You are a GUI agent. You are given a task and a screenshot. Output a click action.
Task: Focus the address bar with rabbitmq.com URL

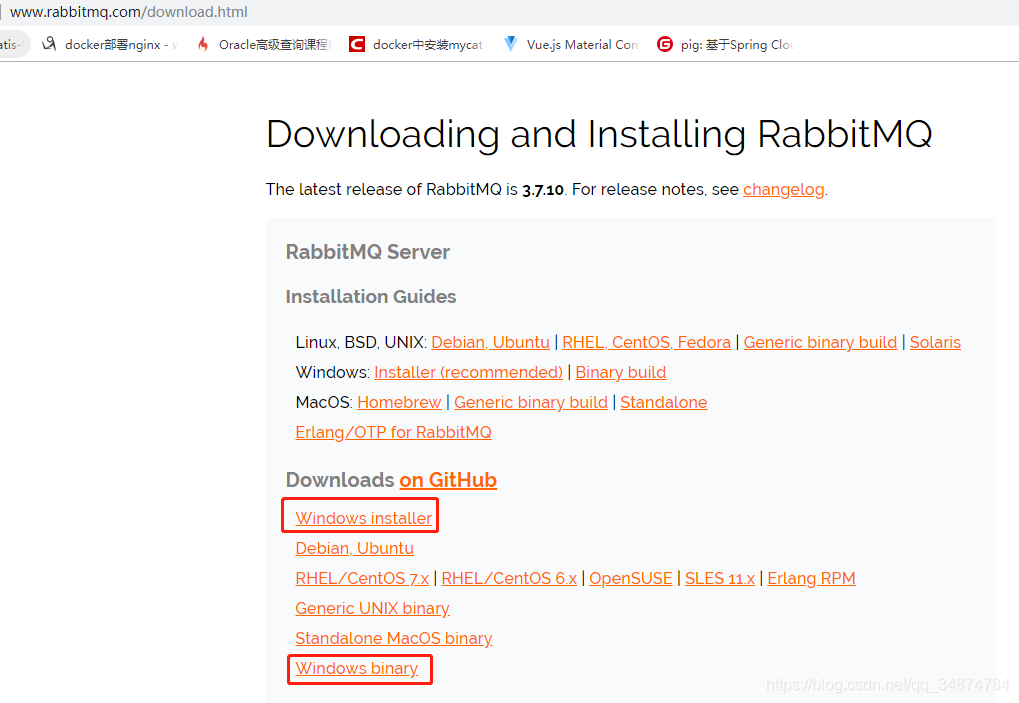tap(129, 12)
